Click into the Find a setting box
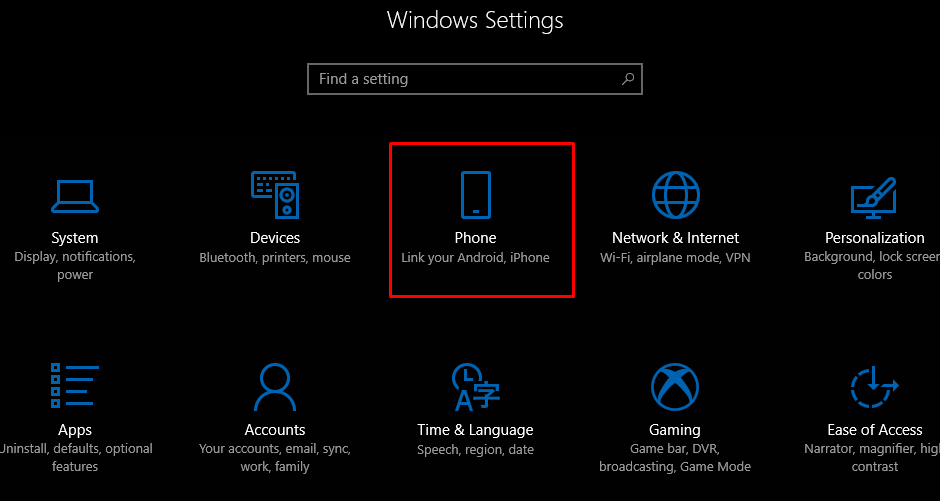Image resolution: width=940 pixels, height=501 pixels. 475,79
